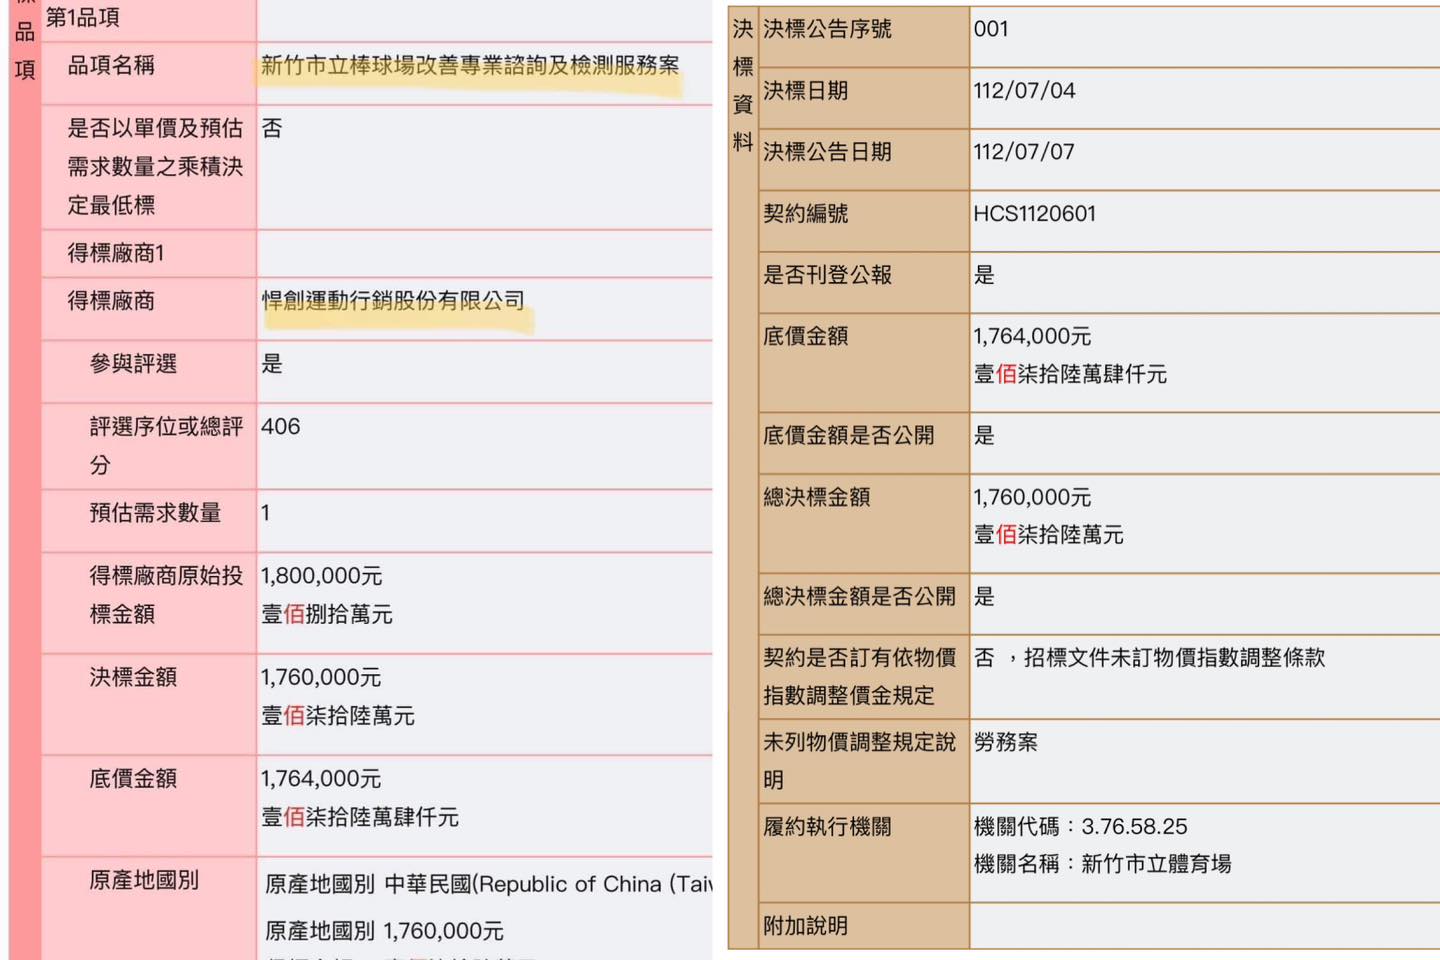This screenshot has width=1440, height=960.
Task: Select the '是否以單價及預估需求數量之乘積決定最低標' label
Action: (155, 166)
